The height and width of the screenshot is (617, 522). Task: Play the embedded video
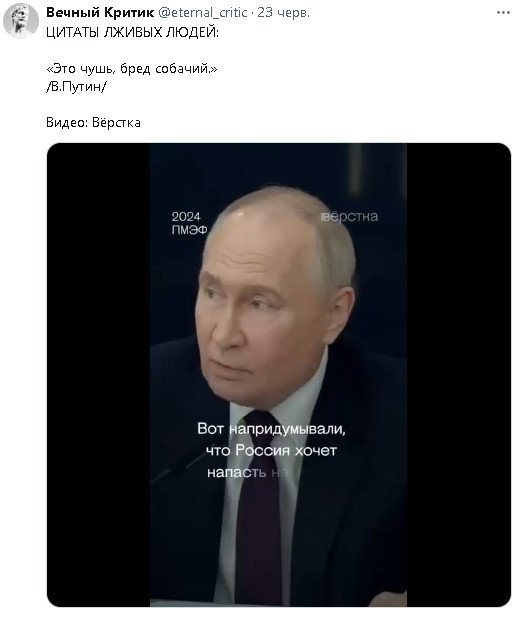(x=279, y=375)
